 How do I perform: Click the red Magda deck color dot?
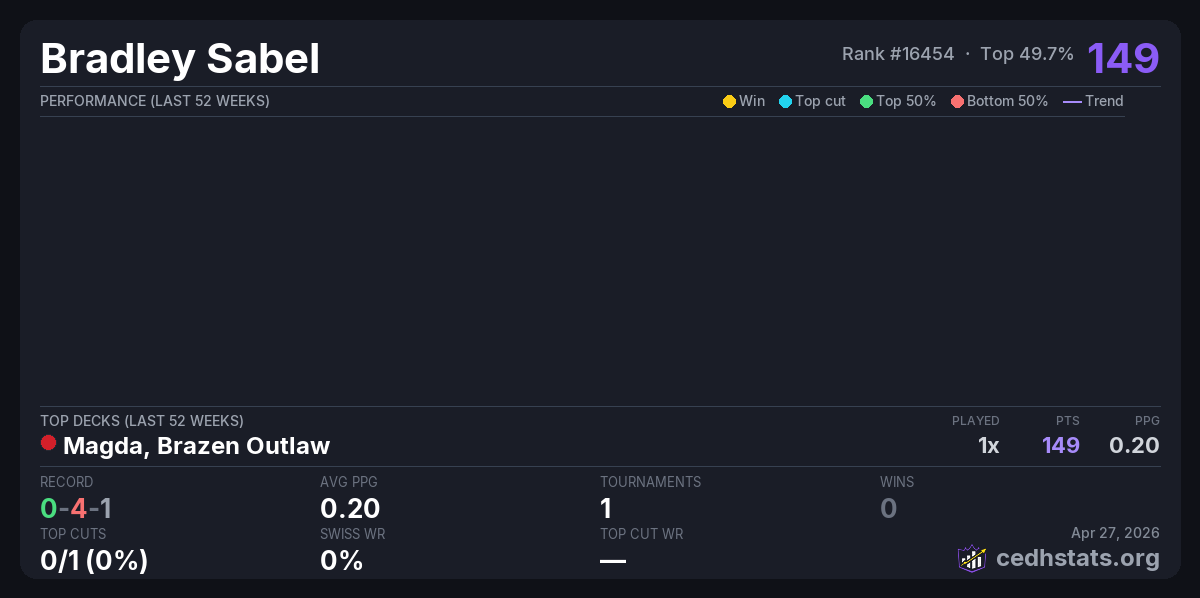(48, 443)
